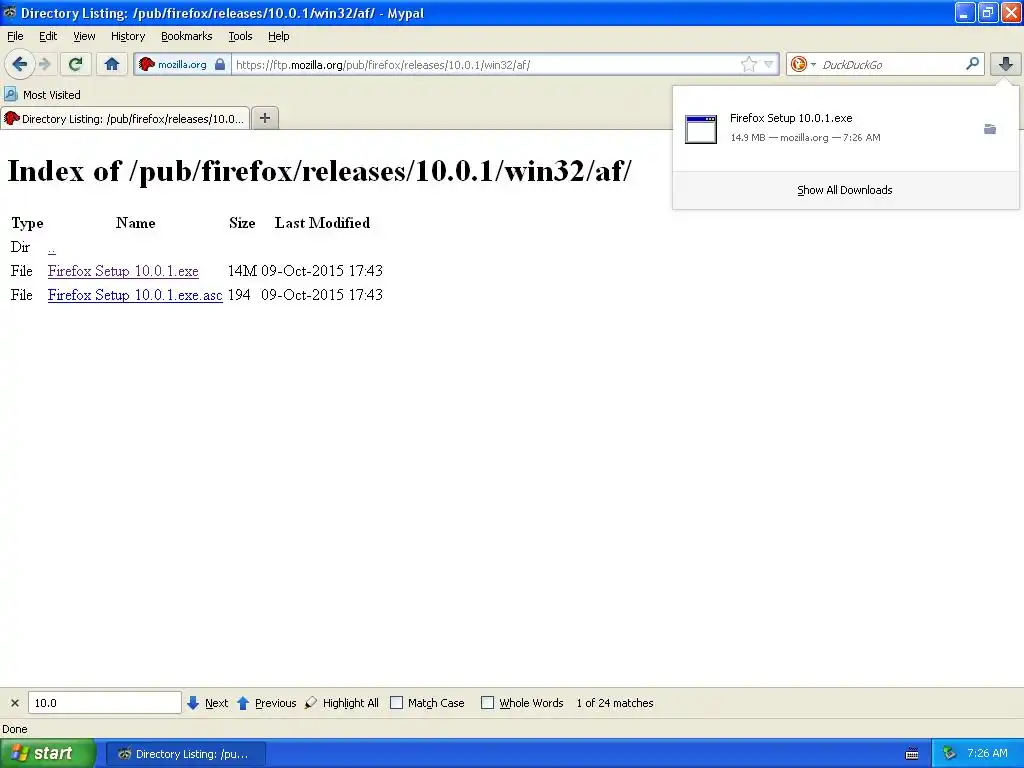Open the Help menu

[279, 36]
